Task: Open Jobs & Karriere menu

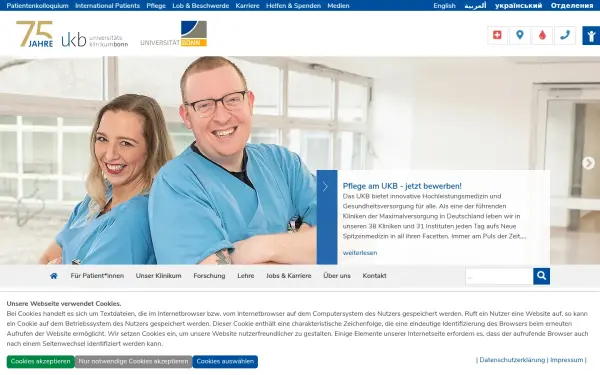Action: (289, 276)
